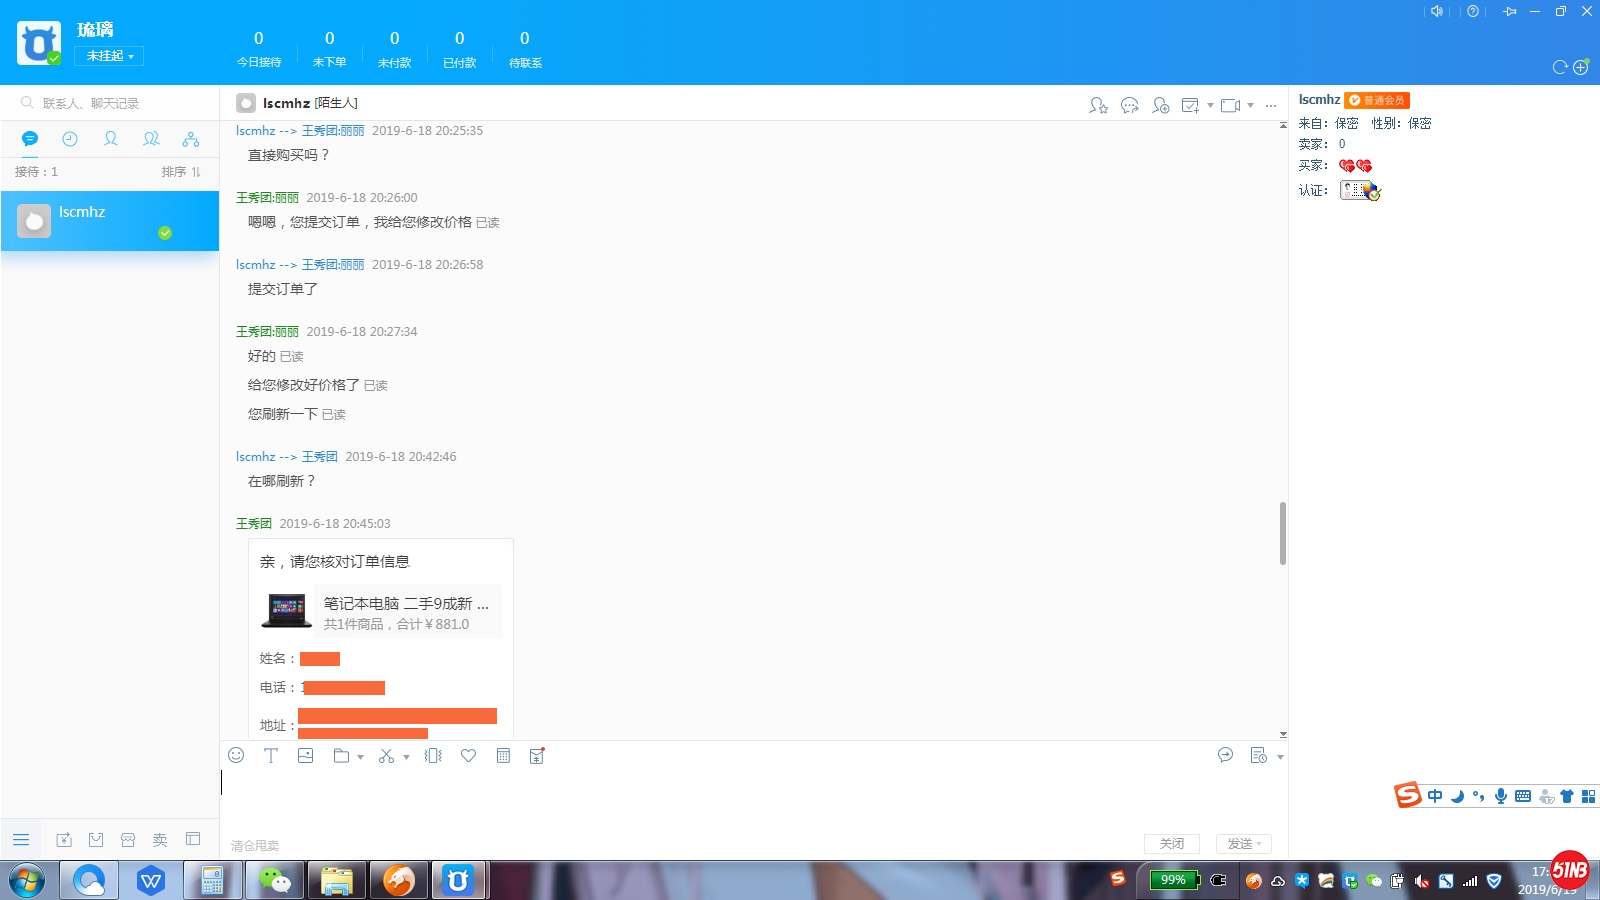1600x900 pixels.
Task: Start a screenshot with the scissors icon
Action: [386, 756]
